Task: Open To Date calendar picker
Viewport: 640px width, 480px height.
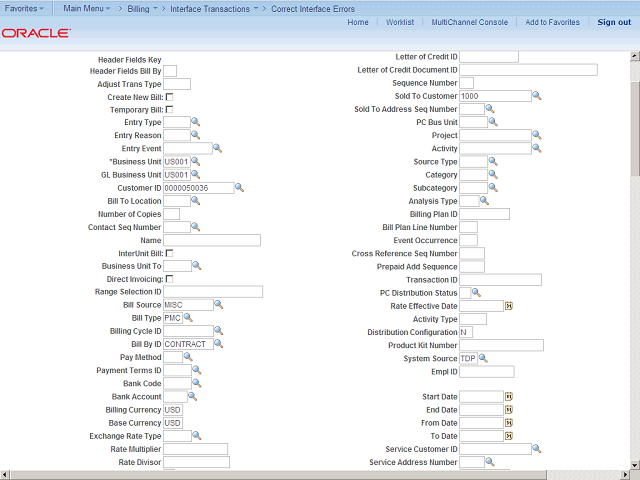Action: (x=509, y=436)
